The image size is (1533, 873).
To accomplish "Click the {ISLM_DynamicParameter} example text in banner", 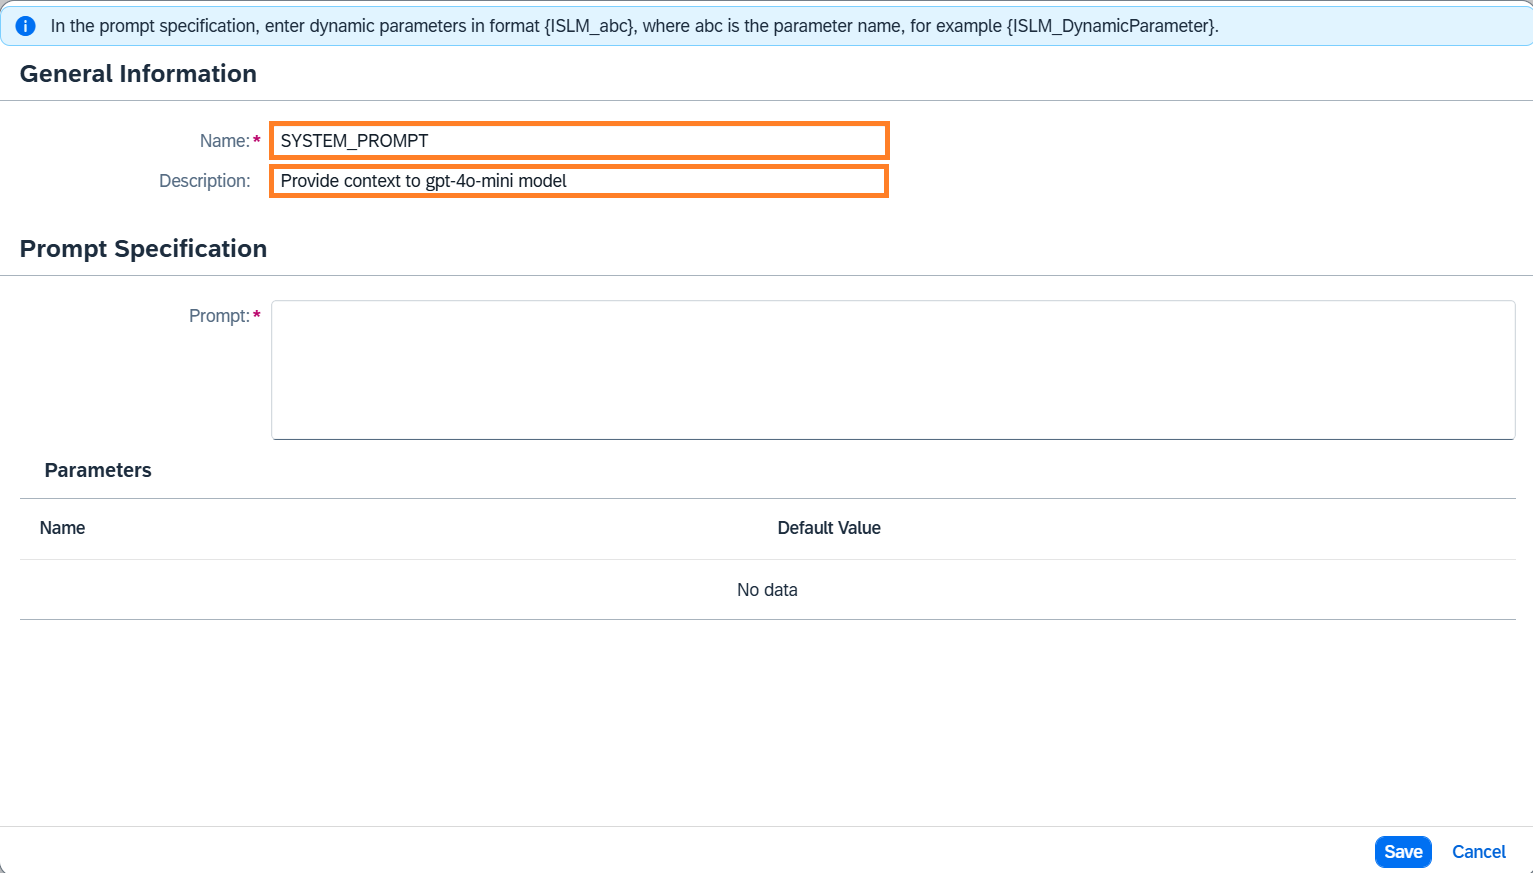I will 1111,26.
